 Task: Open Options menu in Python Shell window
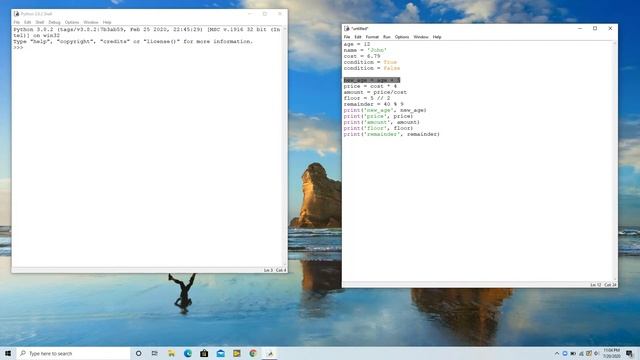tap(72, 22)
